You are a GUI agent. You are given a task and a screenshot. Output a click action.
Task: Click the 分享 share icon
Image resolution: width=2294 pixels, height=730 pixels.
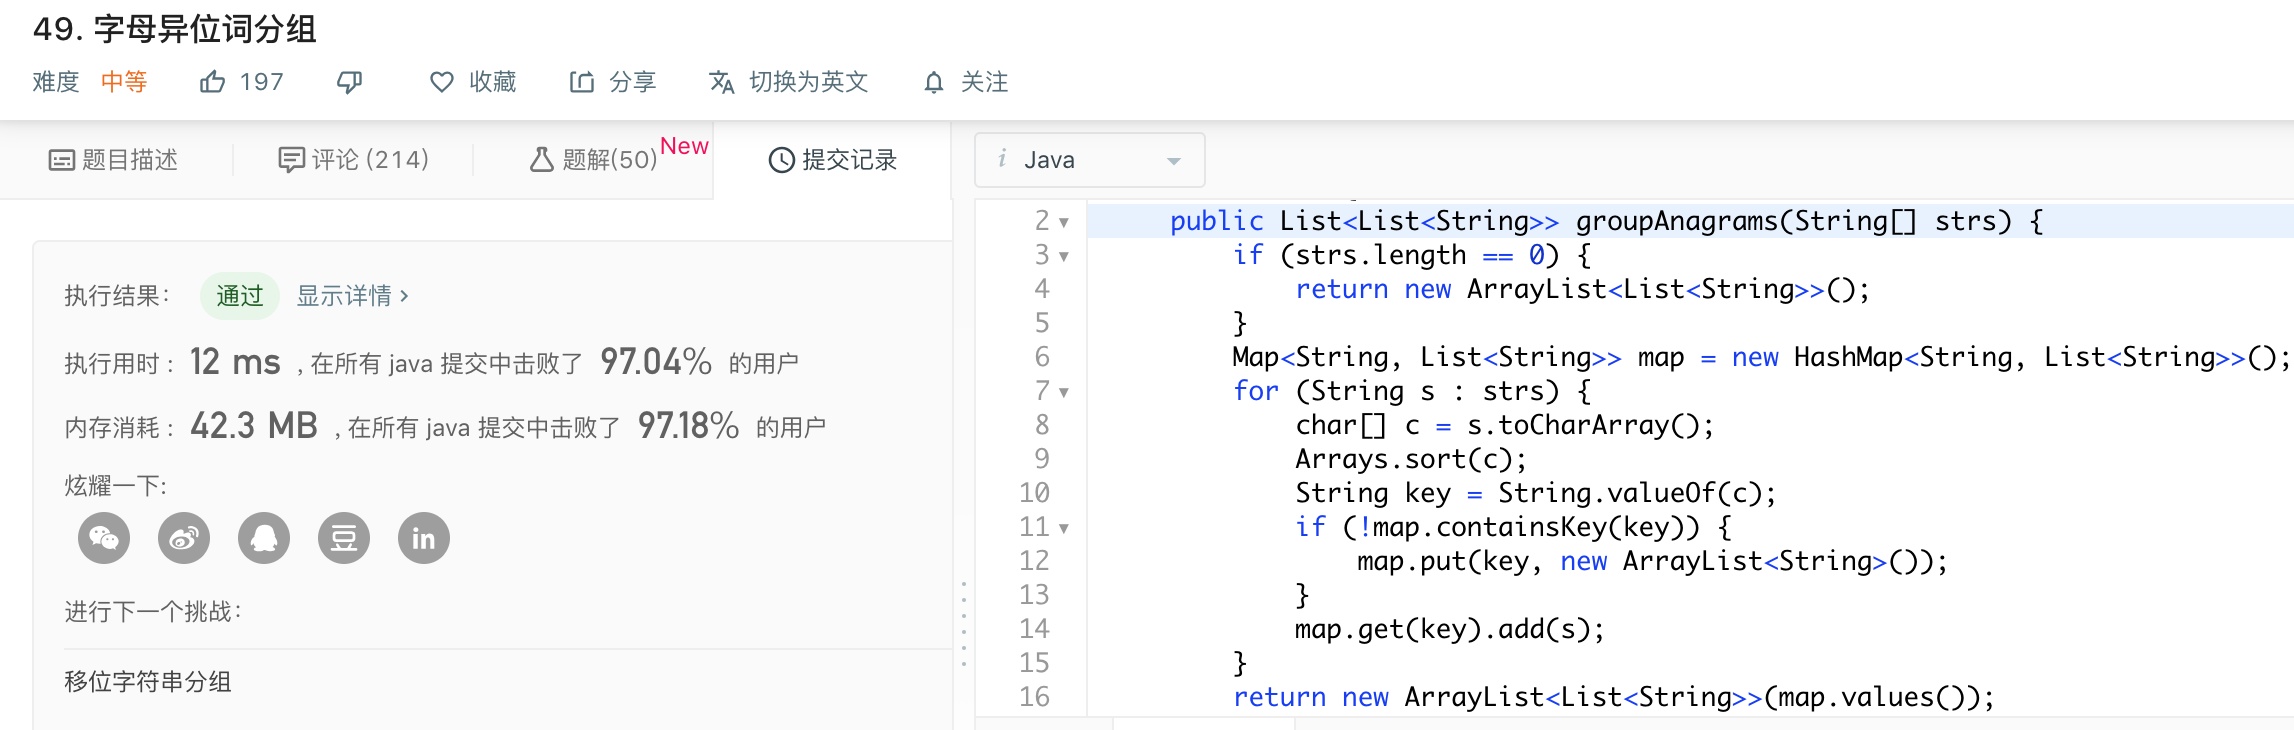coord(582,82)
